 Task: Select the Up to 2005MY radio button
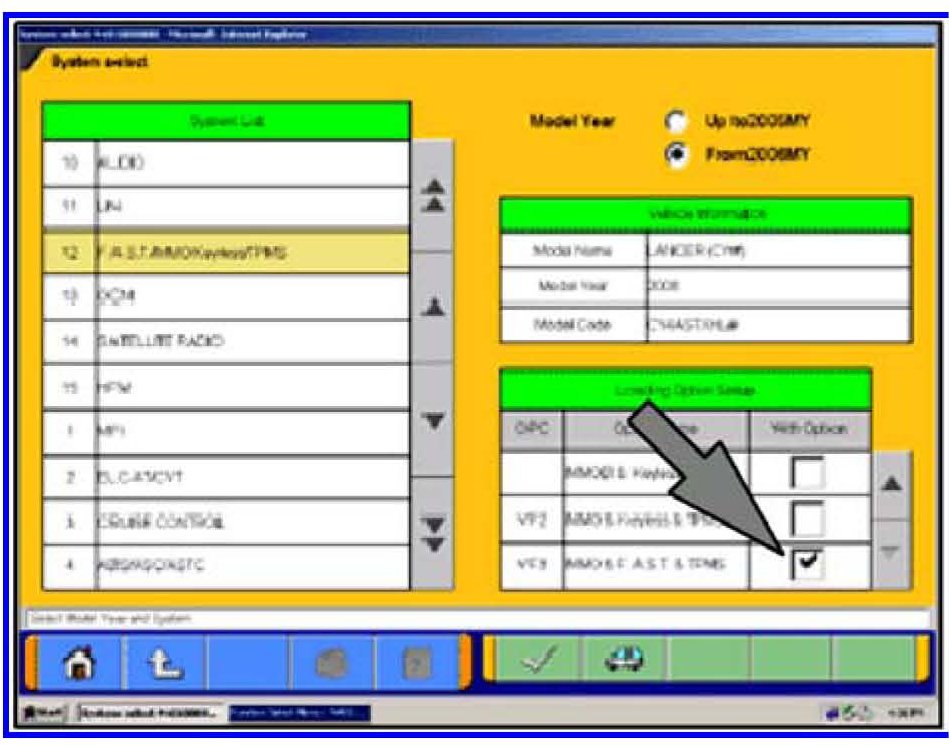(675, 122)
